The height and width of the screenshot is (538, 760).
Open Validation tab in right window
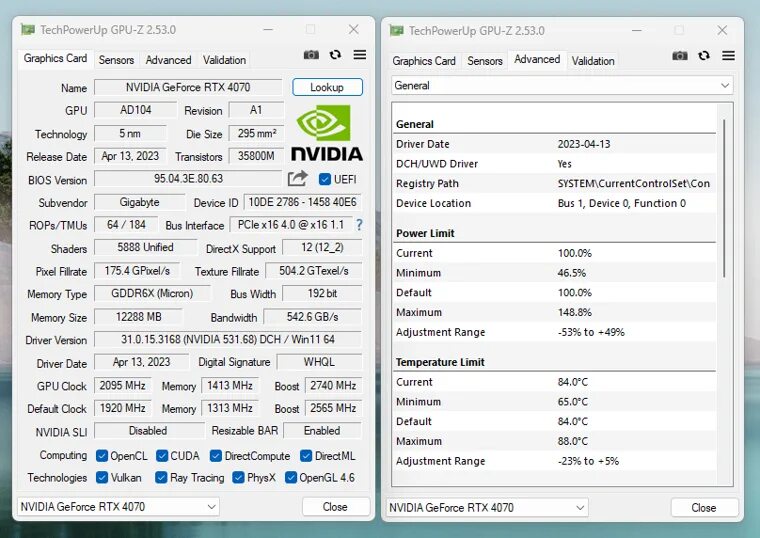coord(593,61)
